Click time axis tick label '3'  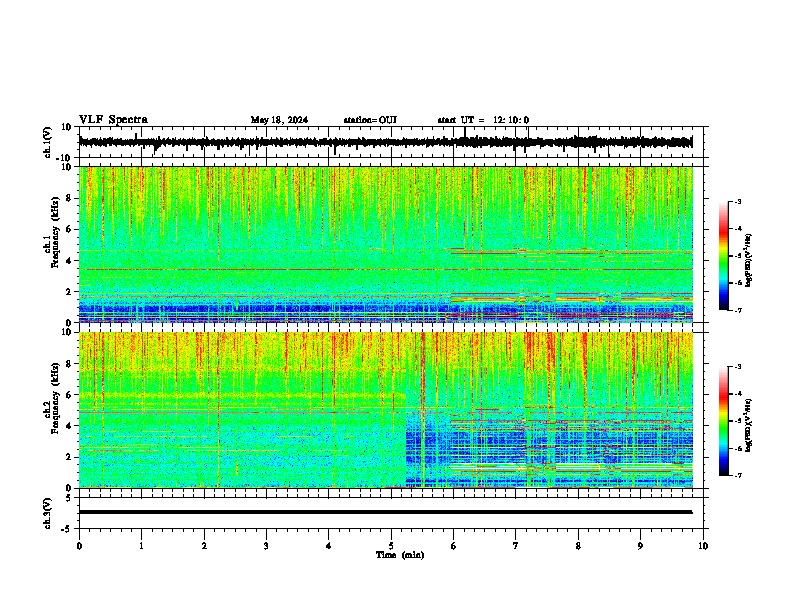266,546
